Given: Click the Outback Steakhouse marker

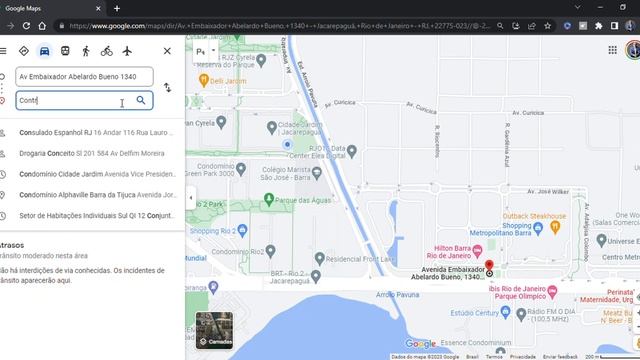Looking at the screenshot, I should click(x=555, y=227).
